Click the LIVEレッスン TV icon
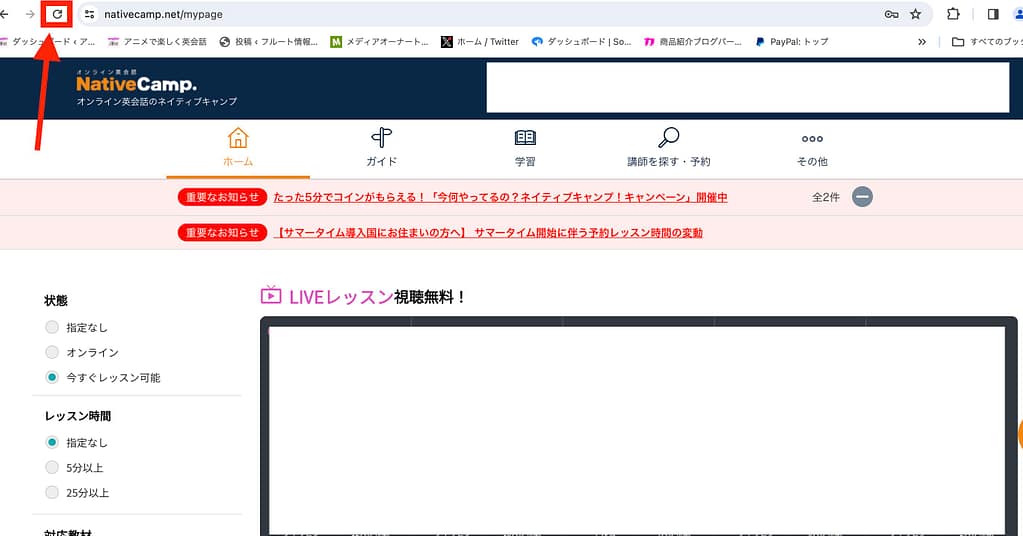 [271, 295]
